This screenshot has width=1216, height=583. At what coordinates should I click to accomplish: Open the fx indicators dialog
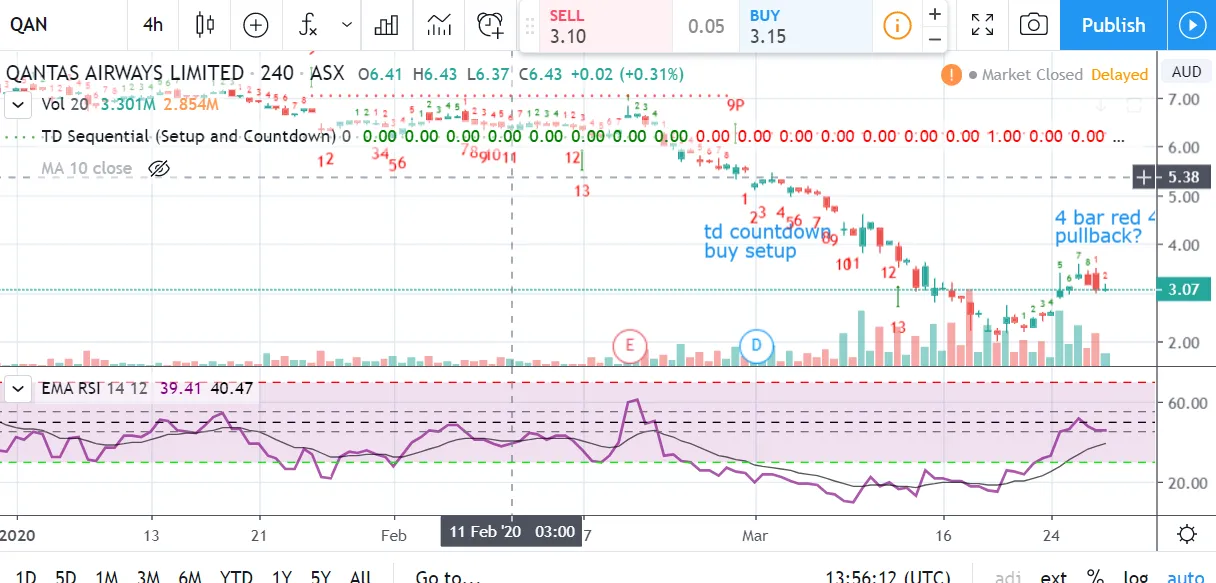pos(308,25)
